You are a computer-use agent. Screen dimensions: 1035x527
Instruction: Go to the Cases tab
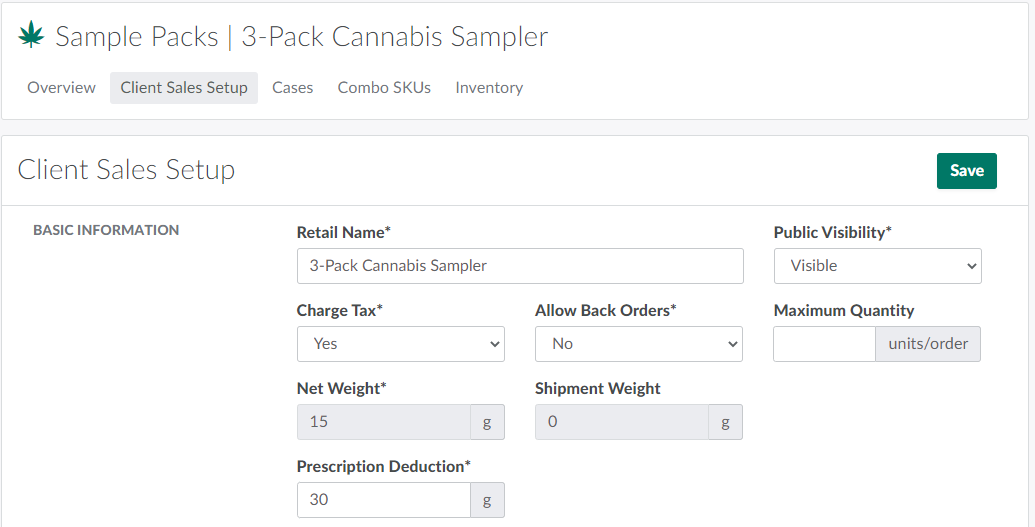tap(293, 88)
